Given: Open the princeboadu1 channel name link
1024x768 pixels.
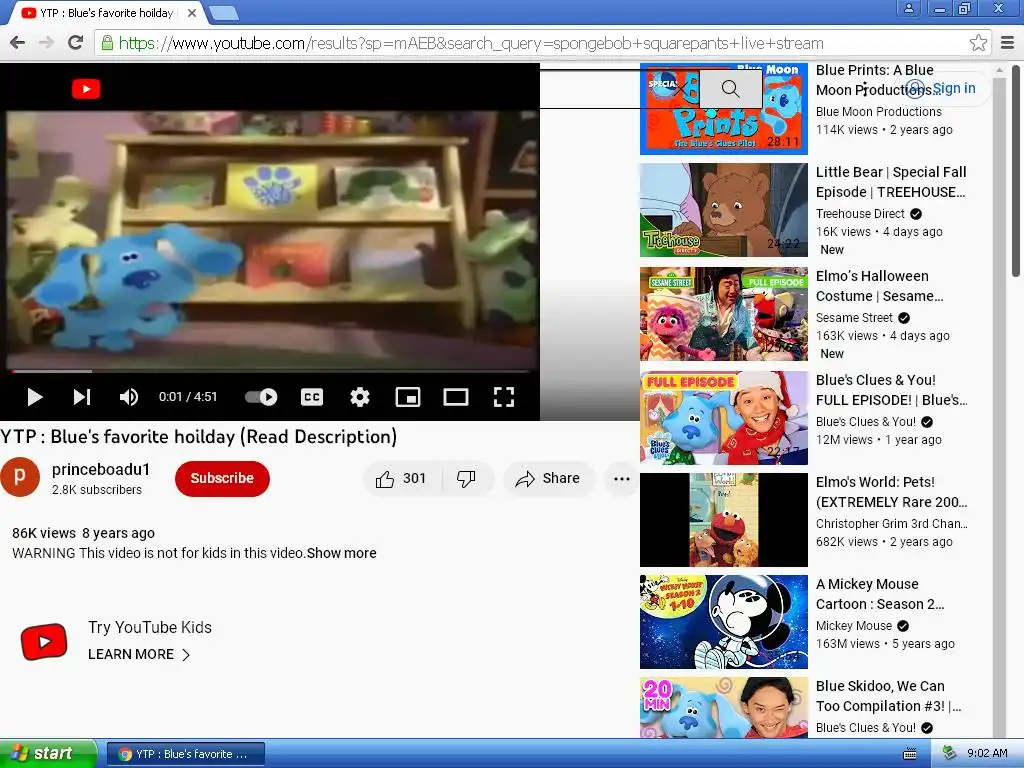Looking at the screenshot, I should (x=101, y=470).
